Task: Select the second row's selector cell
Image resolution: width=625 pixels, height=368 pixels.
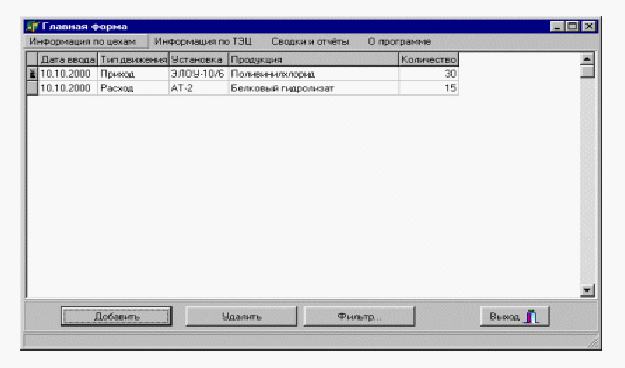Action: pyautogui.click(x=32, y=88)
